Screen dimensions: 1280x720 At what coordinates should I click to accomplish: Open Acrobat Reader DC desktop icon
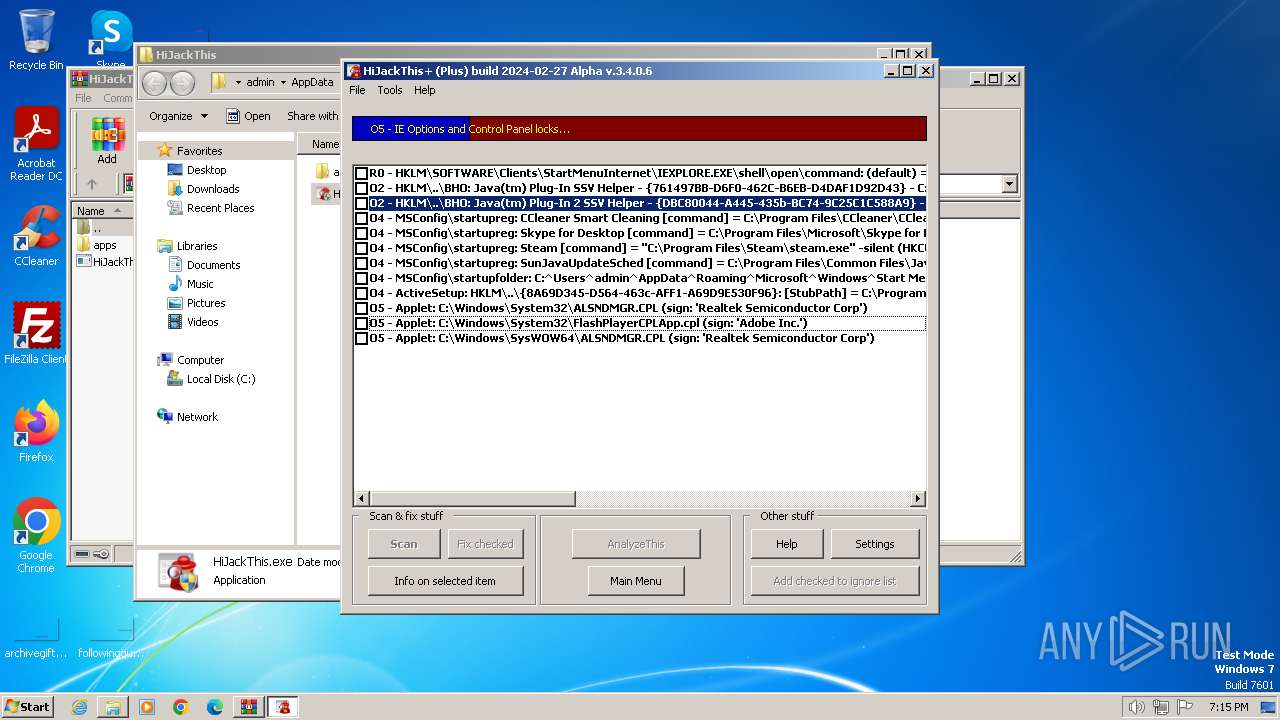coord(36,145)
